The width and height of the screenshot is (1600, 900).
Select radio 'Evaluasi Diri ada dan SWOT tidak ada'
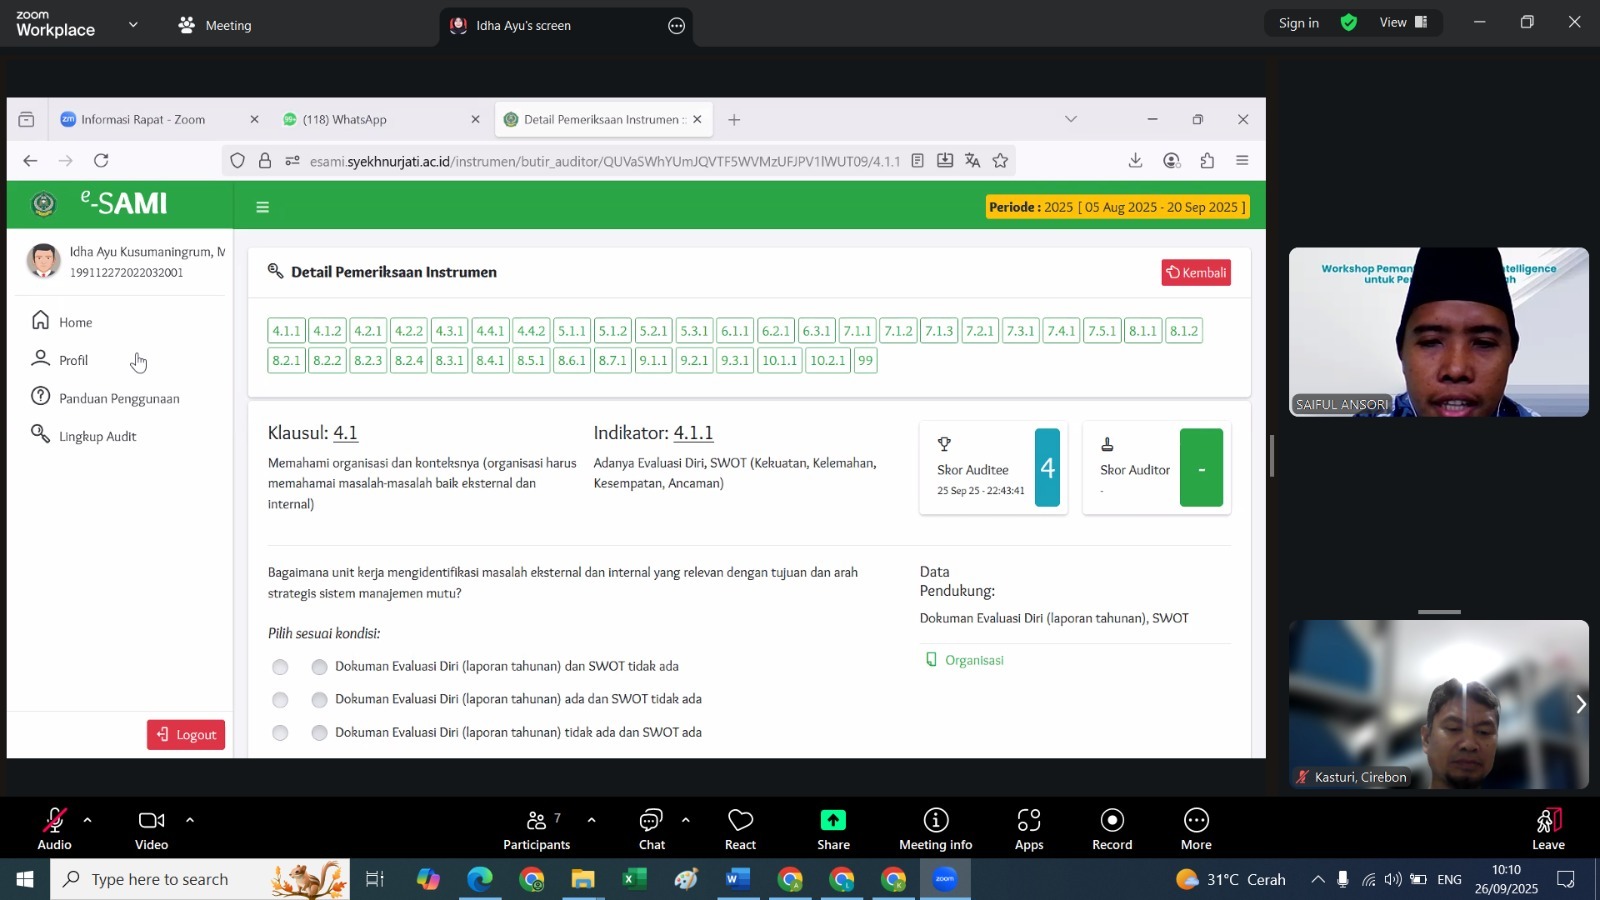(x=319, y=700)
